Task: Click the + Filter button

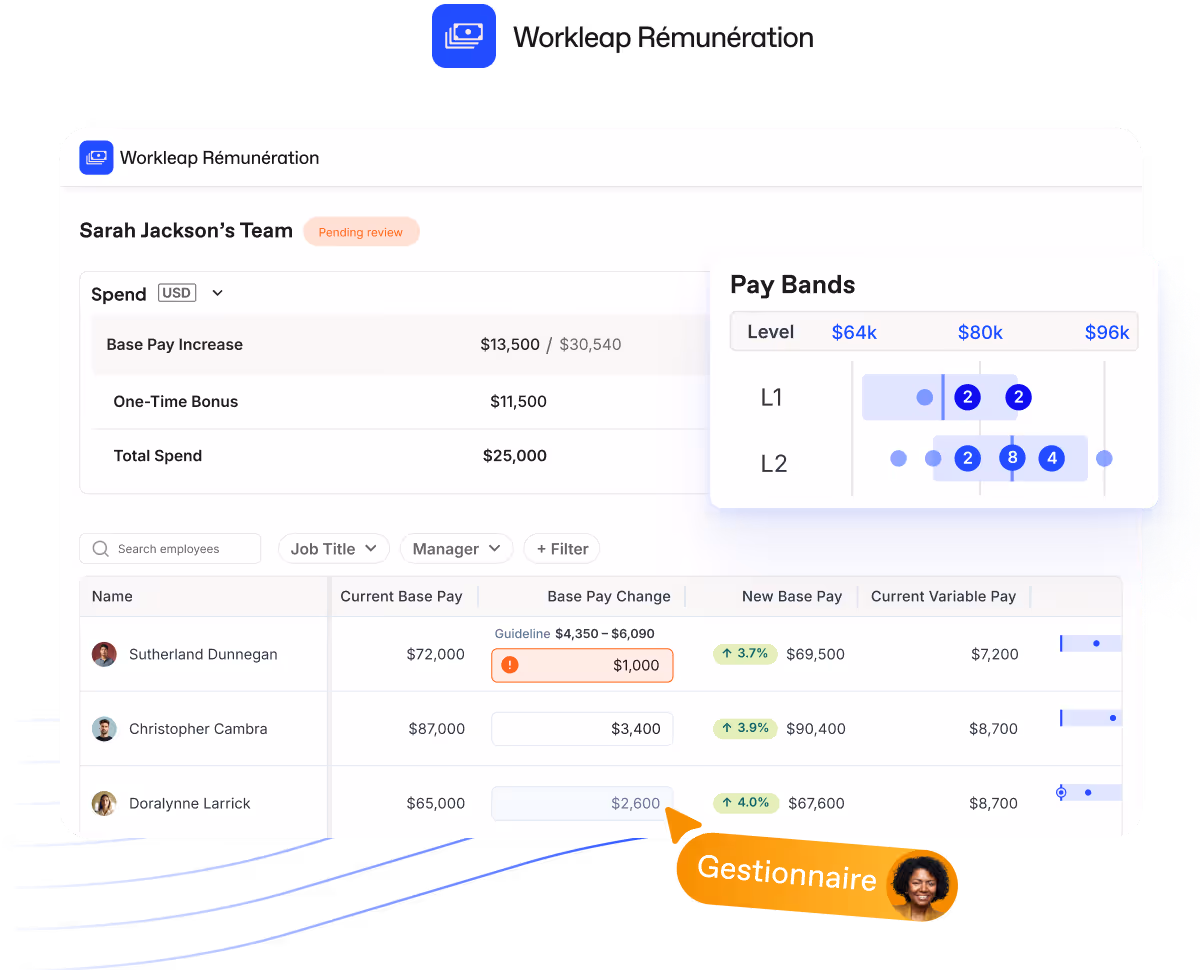Action: click(x=562, y=549)
